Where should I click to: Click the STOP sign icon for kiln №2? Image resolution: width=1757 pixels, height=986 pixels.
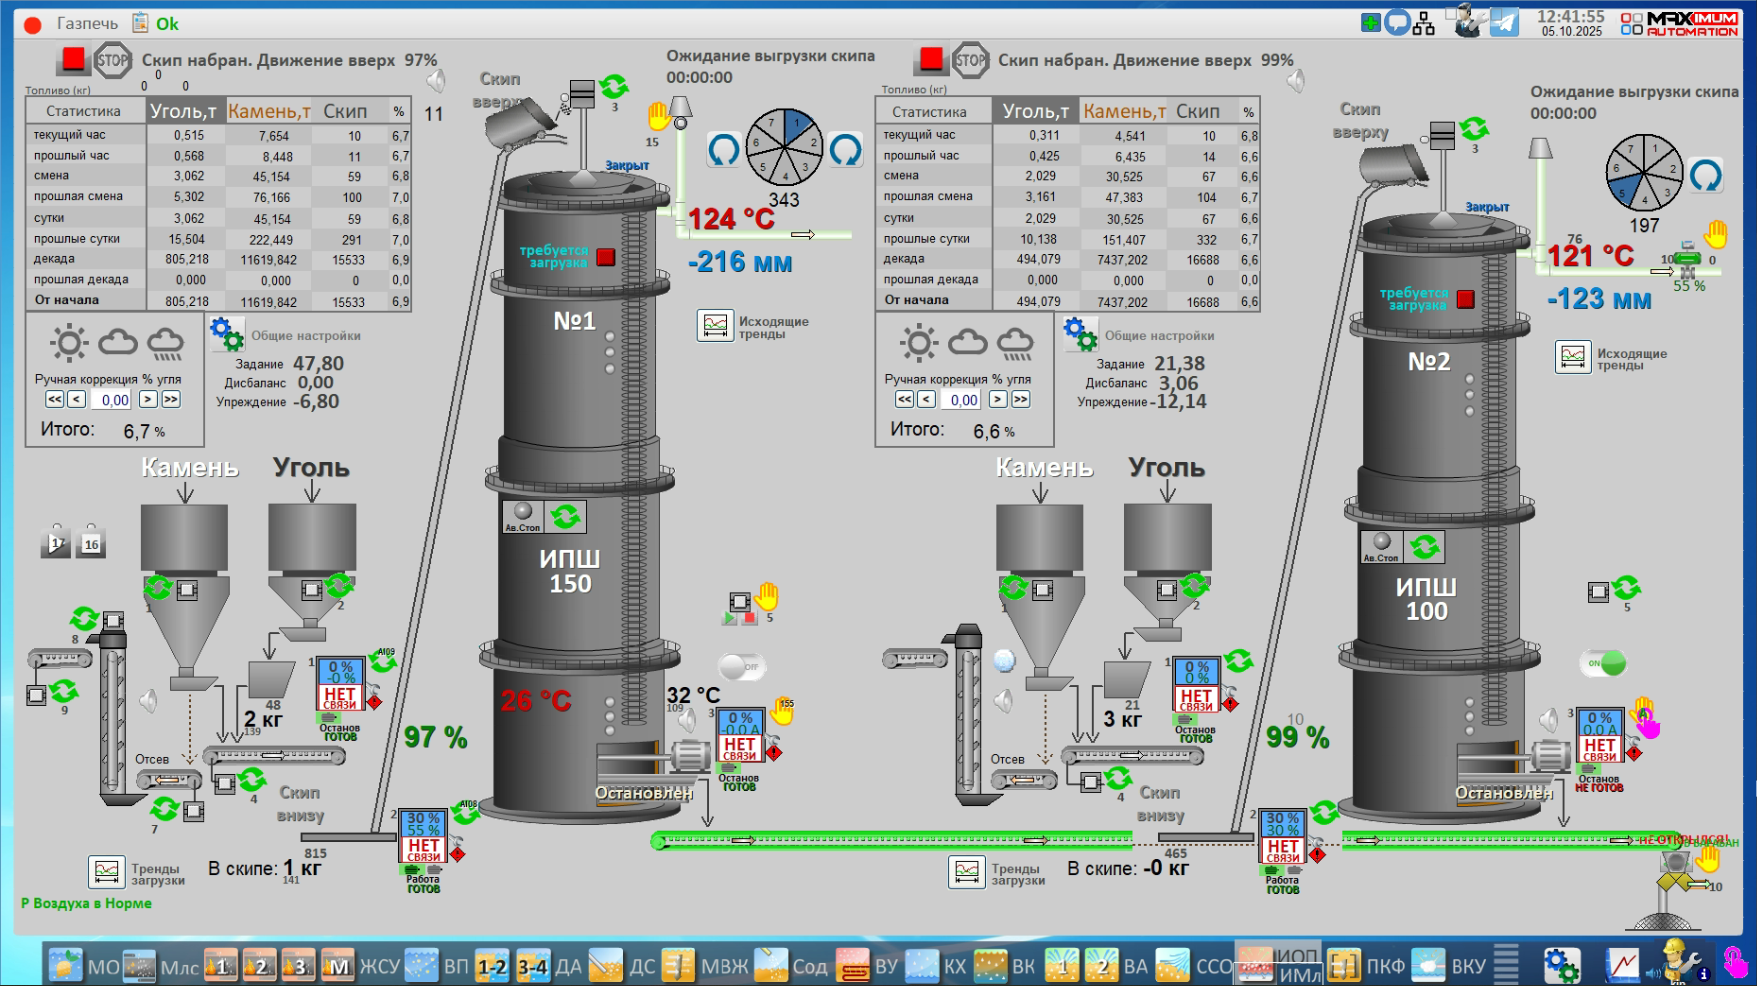point(969,60)
